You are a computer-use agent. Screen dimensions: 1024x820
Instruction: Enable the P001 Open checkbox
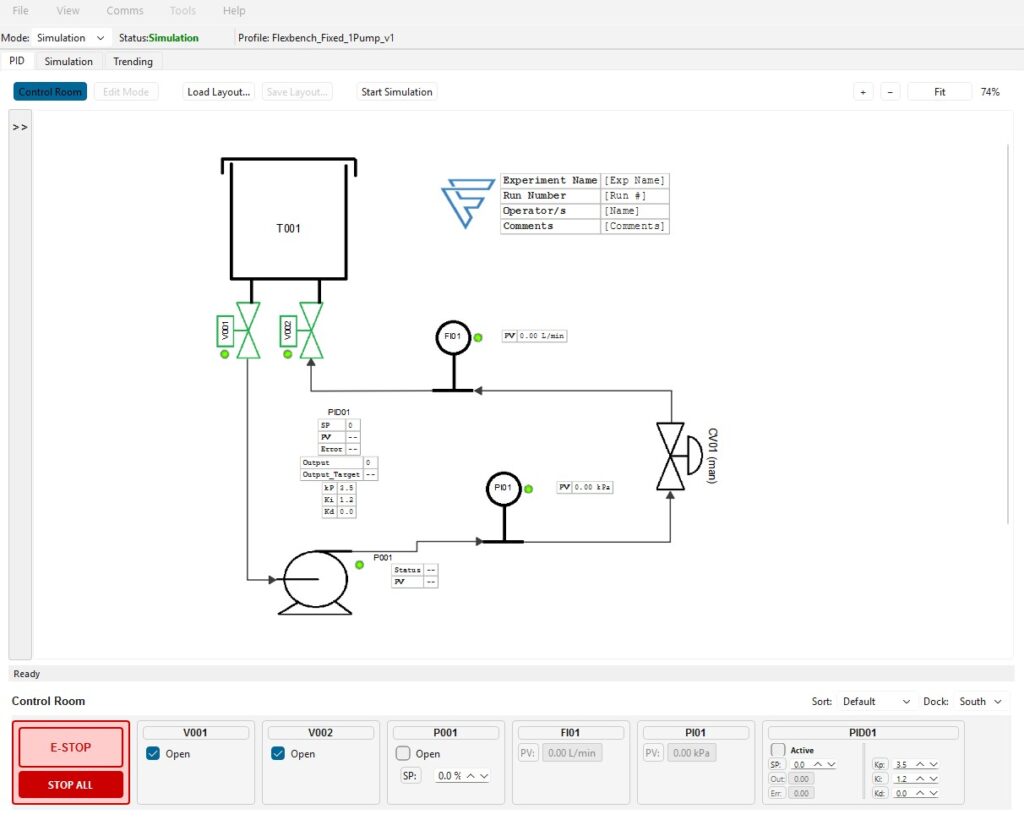(403, 754)
